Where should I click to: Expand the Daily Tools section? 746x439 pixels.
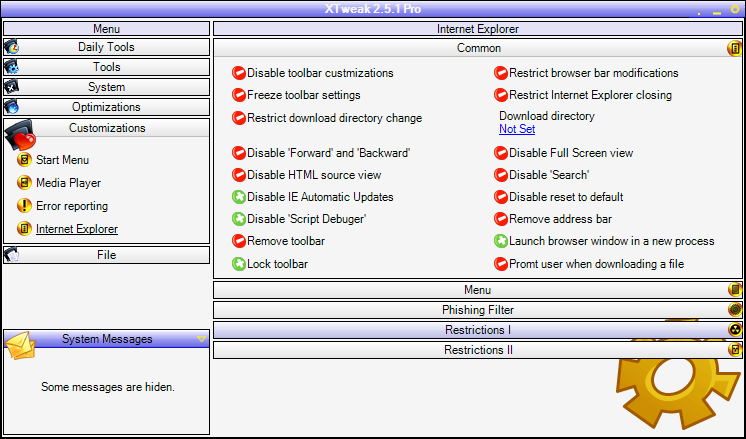107,47
